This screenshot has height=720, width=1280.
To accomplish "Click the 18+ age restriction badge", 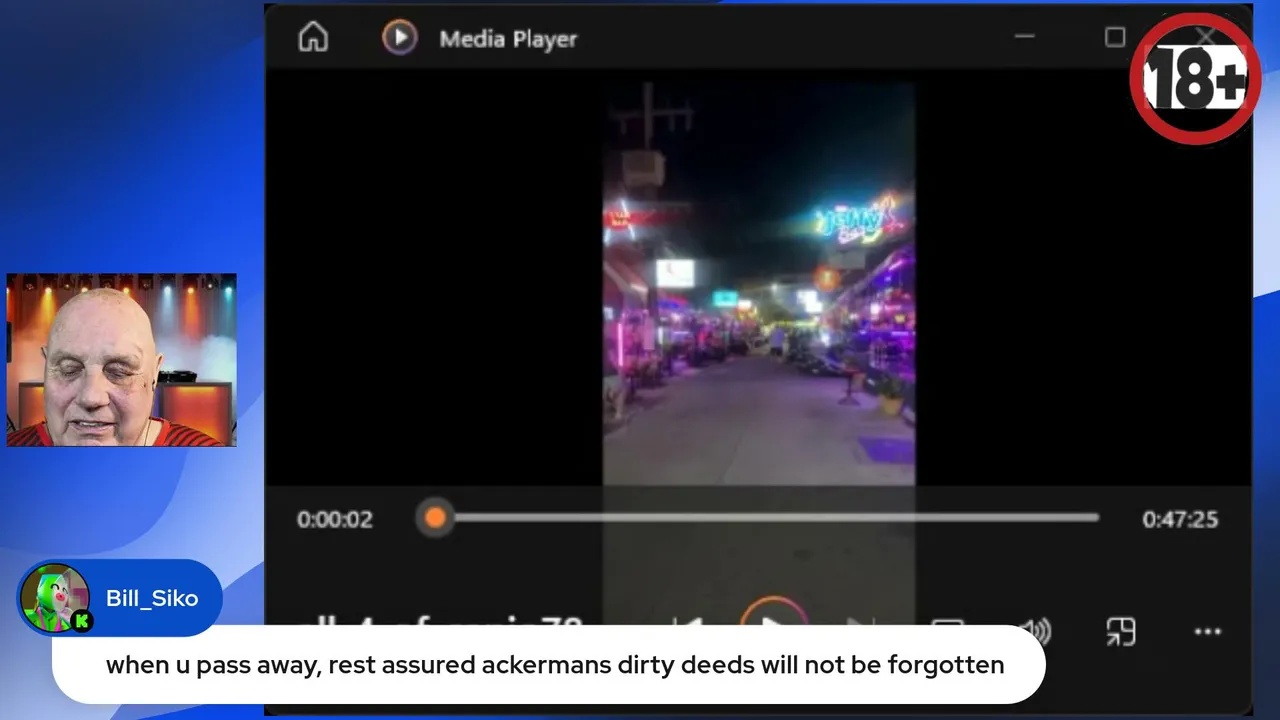I will pos(1195,79).
